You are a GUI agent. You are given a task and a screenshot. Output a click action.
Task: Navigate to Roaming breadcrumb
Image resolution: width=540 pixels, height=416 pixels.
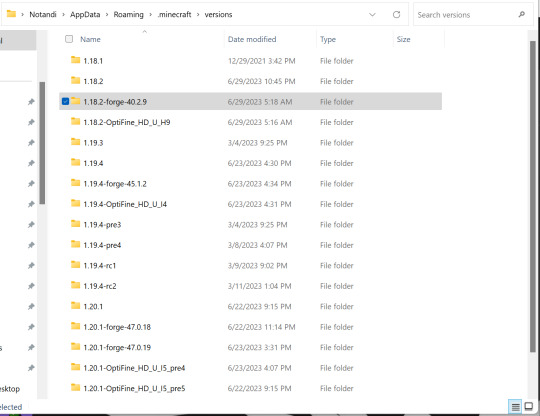click(128, 14)
